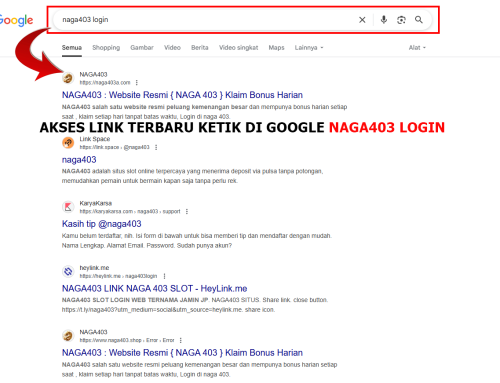Click the heylink.me site name

tap(94, 268)
